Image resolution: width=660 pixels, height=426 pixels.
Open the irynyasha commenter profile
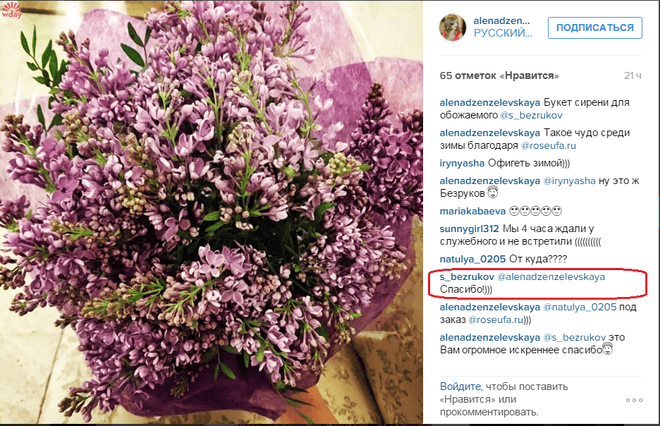(462, 163)
